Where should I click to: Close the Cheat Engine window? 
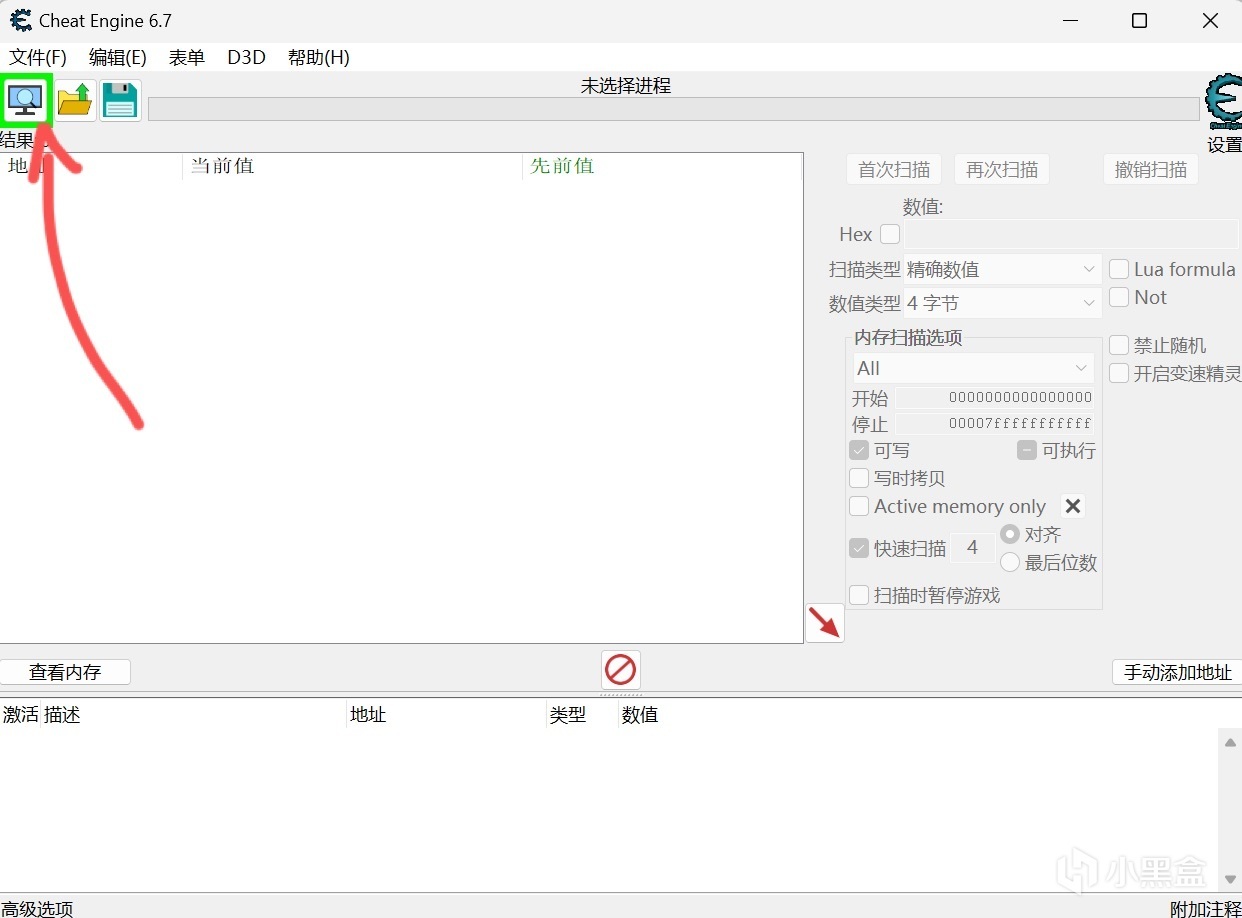pyautogui.click(x=1210, y=21)
